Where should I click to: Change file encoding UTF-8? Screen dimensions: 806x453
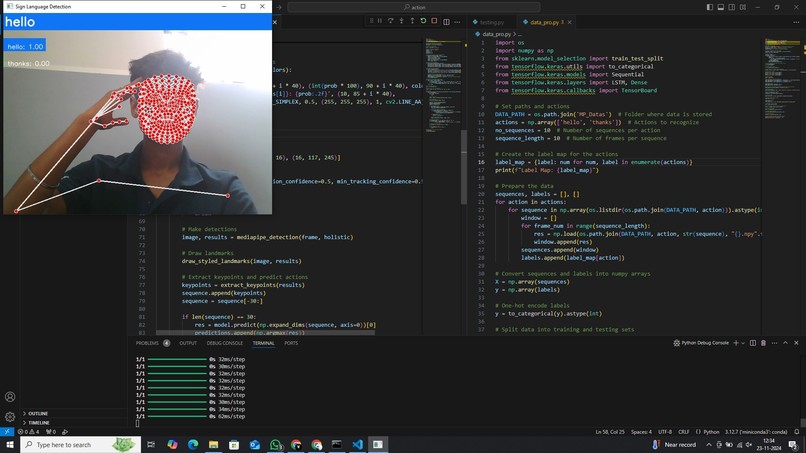point(665,432)
